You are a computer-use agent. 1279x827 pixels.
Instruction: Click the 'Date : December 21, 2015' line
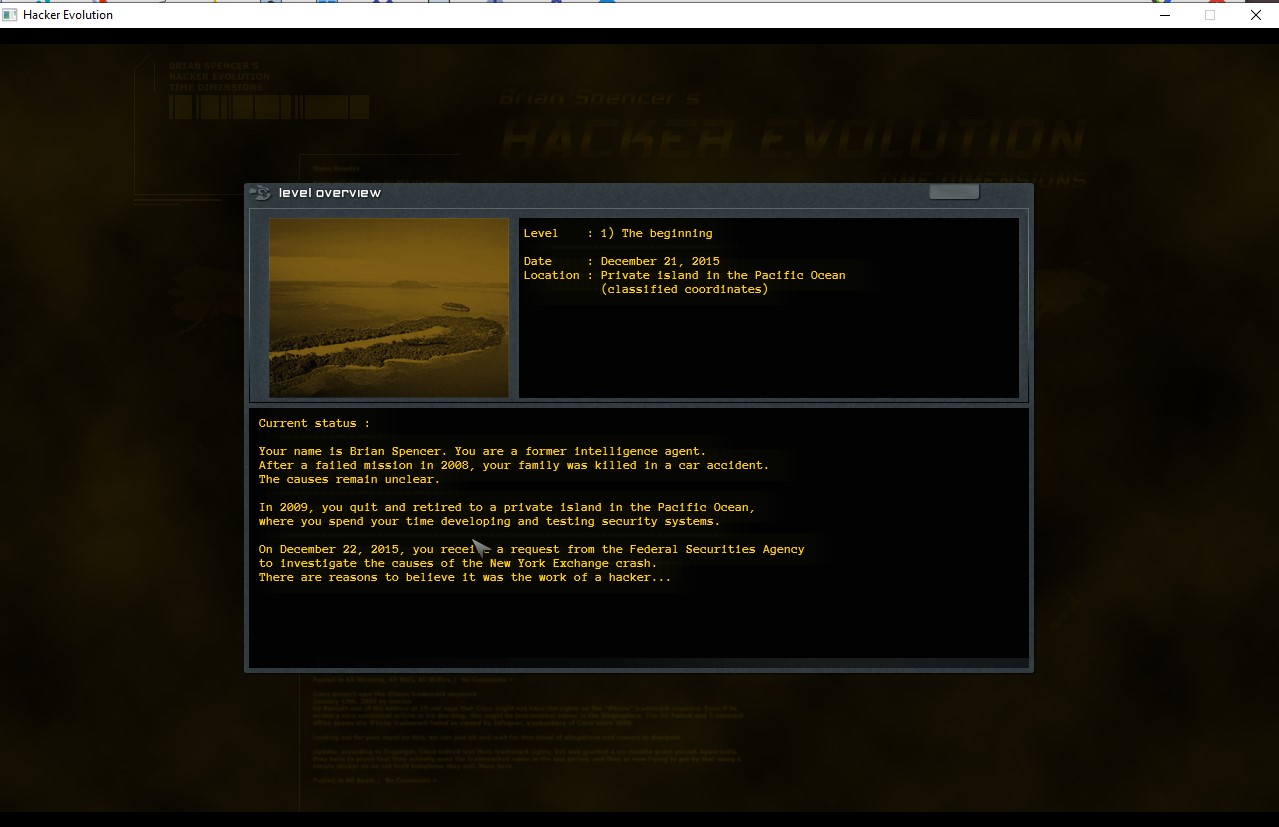pos(621,261)
